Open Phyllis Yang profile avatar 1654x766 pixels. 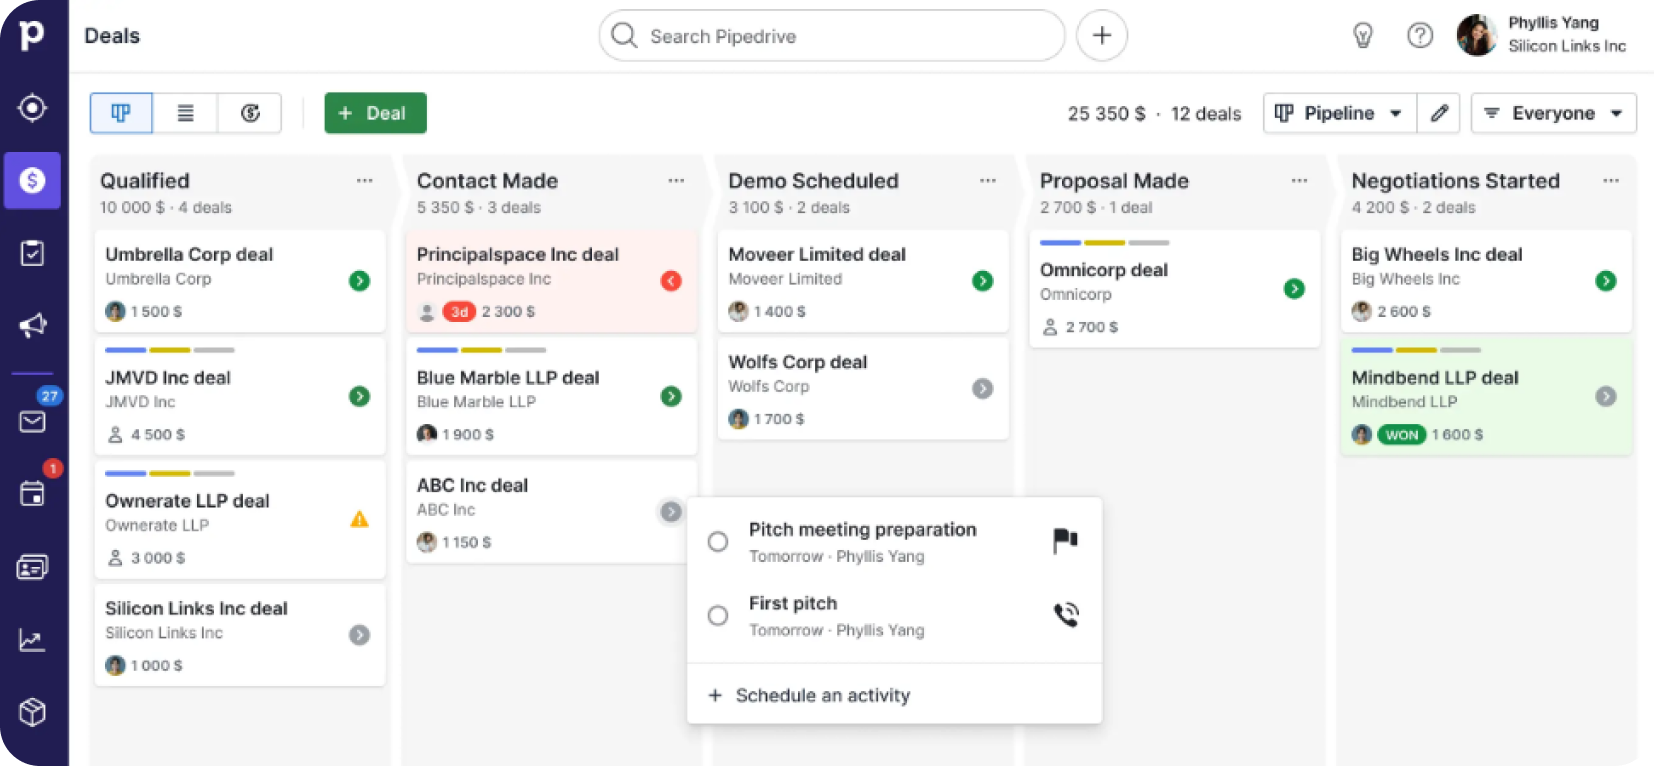click(x=1476, y=36)
